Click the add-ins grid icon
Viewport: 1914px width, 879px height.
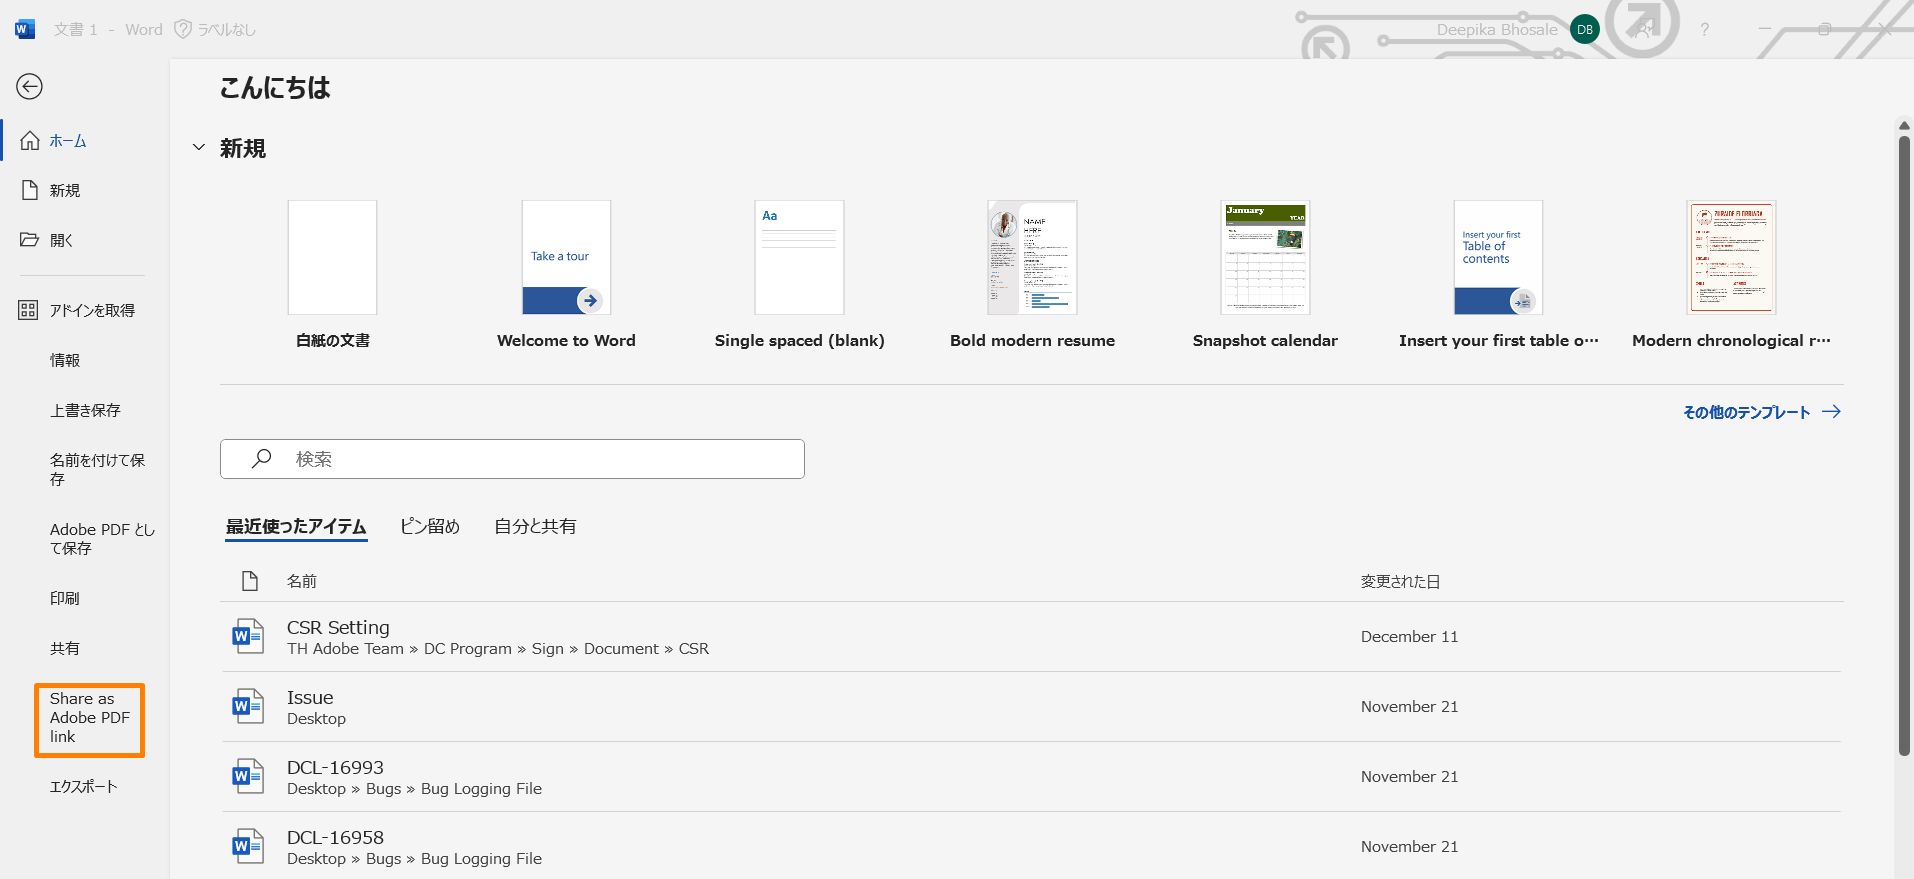pos(29,310)
